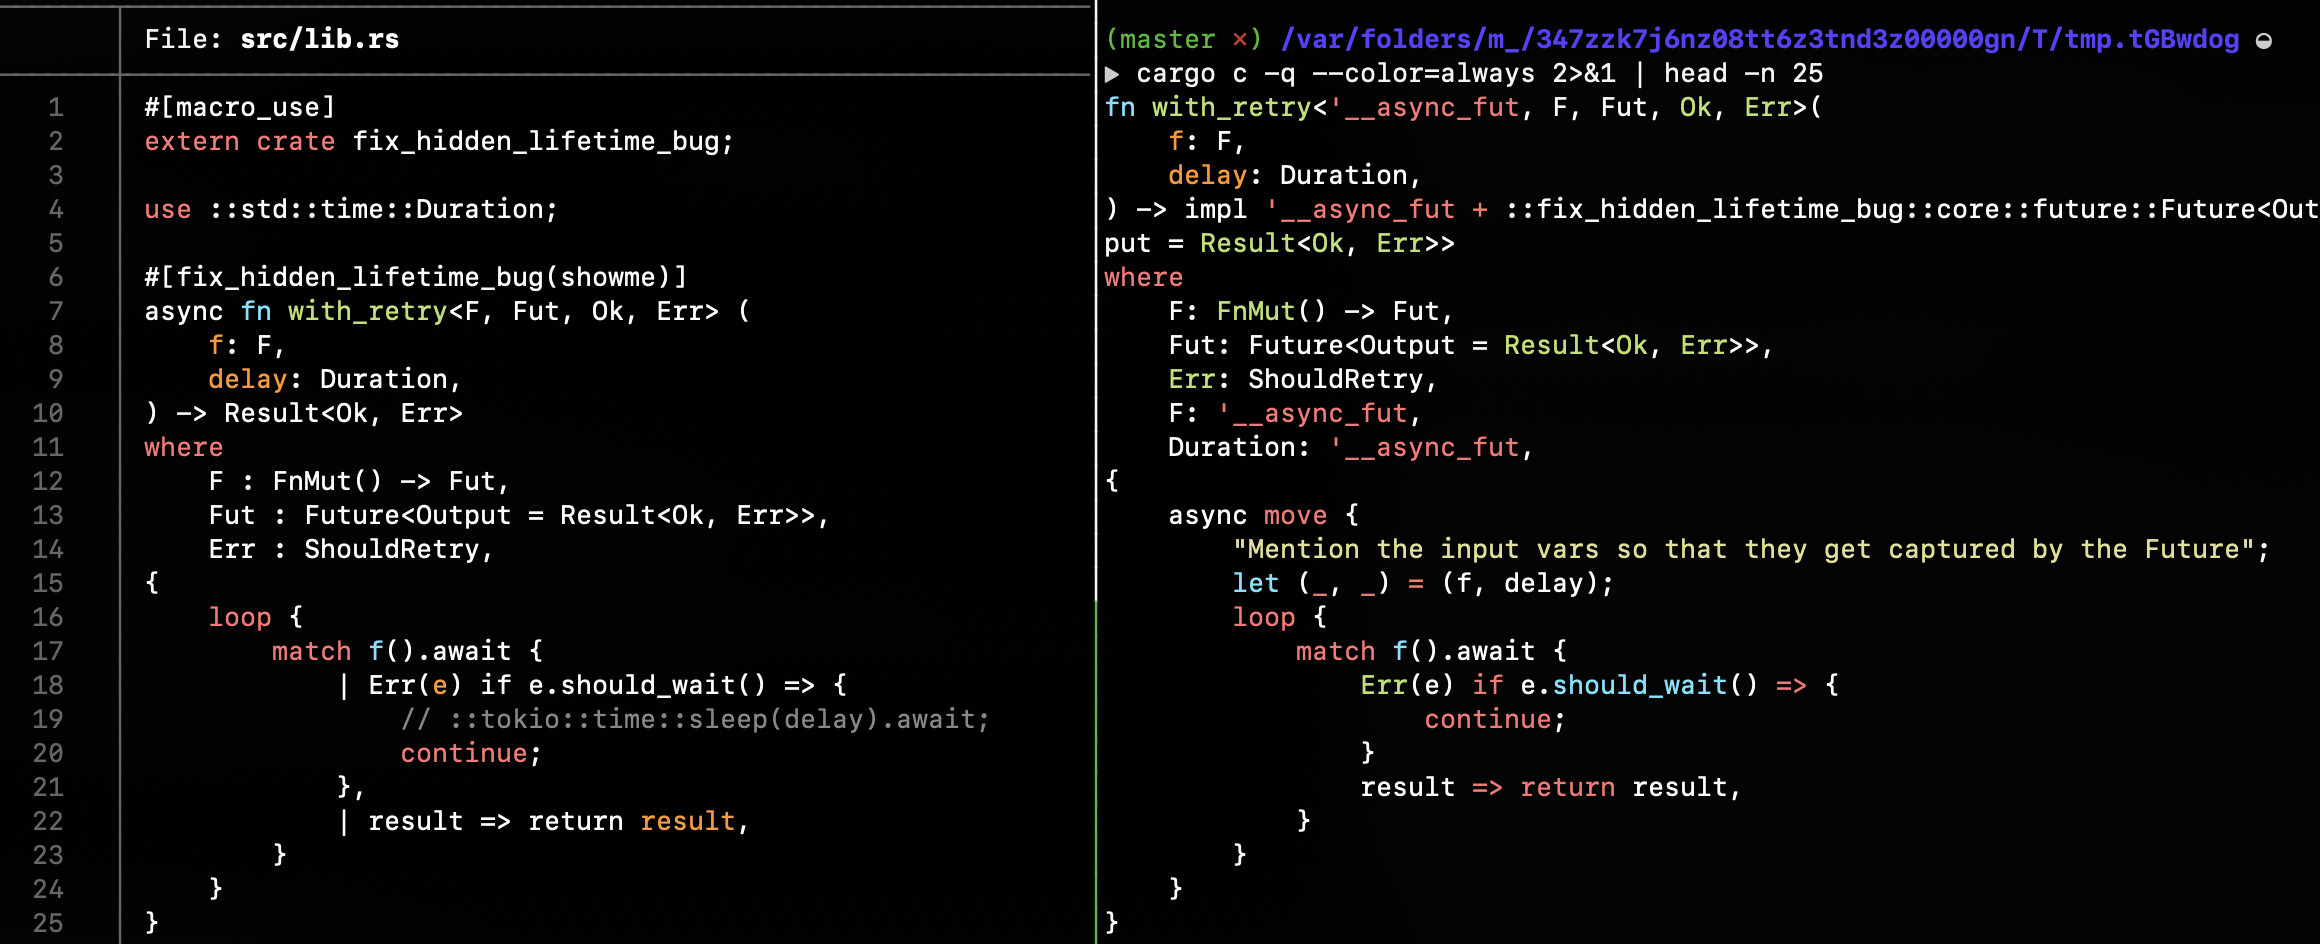Click the prompt arrow before the cargo command

click(x=1112, y=74)
